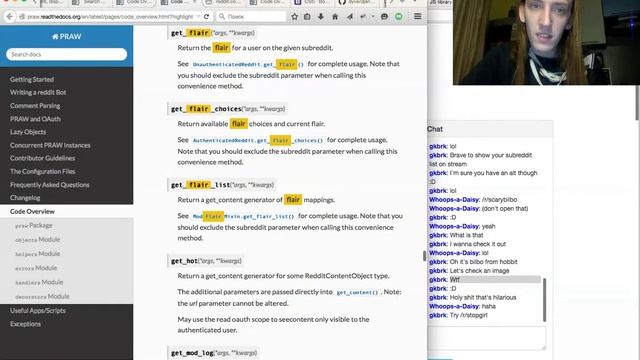
Task: Switch to the reddit.com browser tab
Action: 224,2
